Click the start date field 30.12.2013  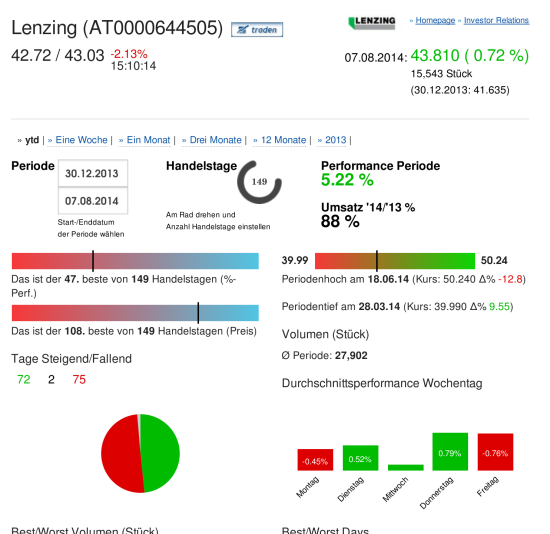click(x=93, y=173)
